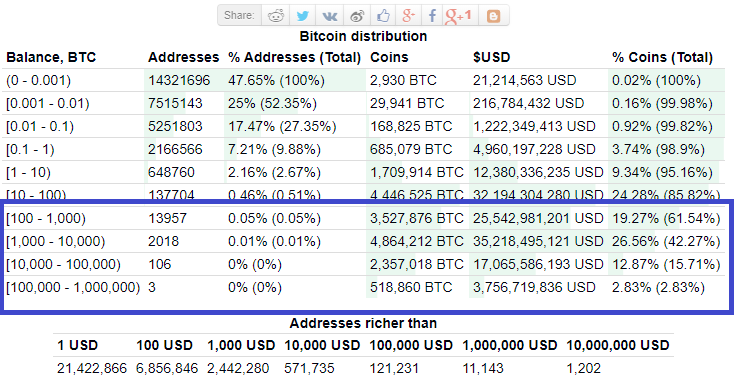Click the 0.02% (100%) coins cell
This screenshot has width=743, height=392.
coord(656,81)
